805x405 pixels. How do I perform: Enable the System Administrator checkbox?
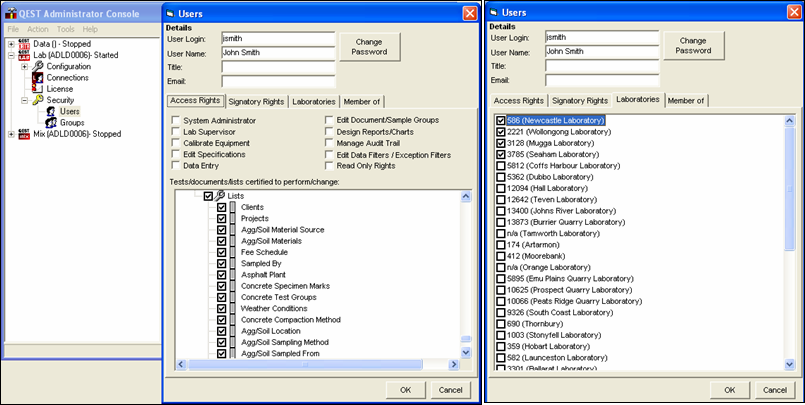[x=175, y=120]
